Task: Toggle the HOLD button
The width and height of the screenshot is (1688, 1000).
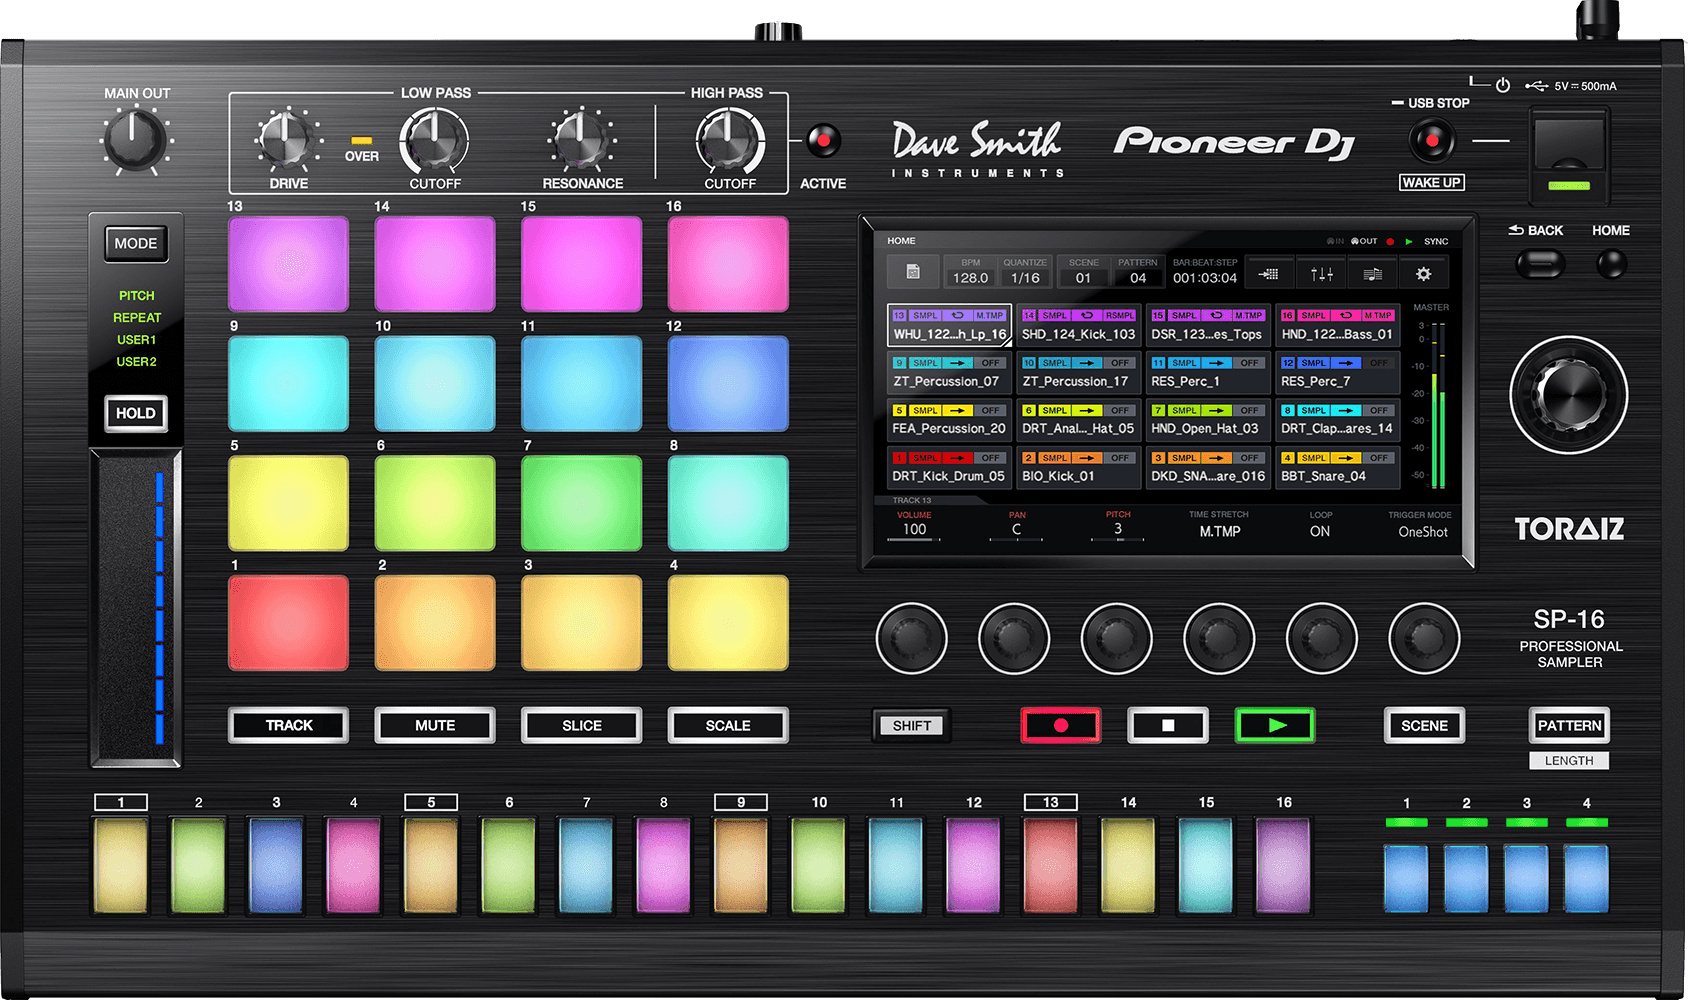Action: point(136,413)
